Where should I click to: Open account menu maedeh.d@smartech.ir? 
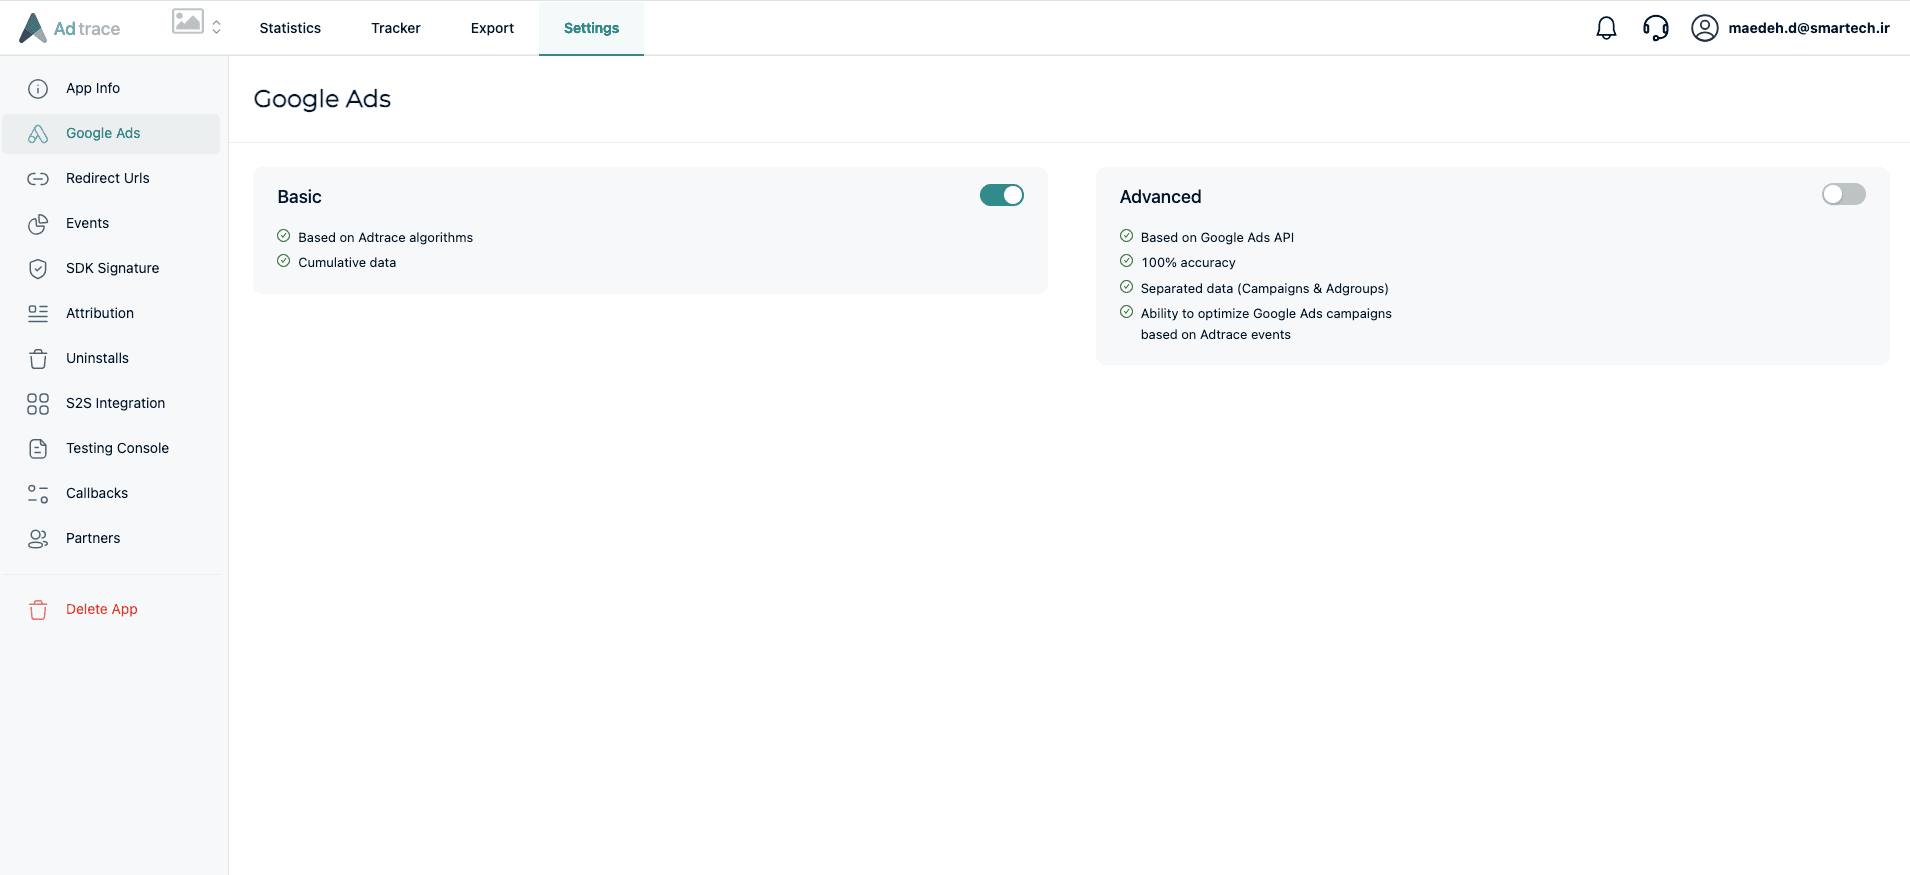coord(1809,28)
